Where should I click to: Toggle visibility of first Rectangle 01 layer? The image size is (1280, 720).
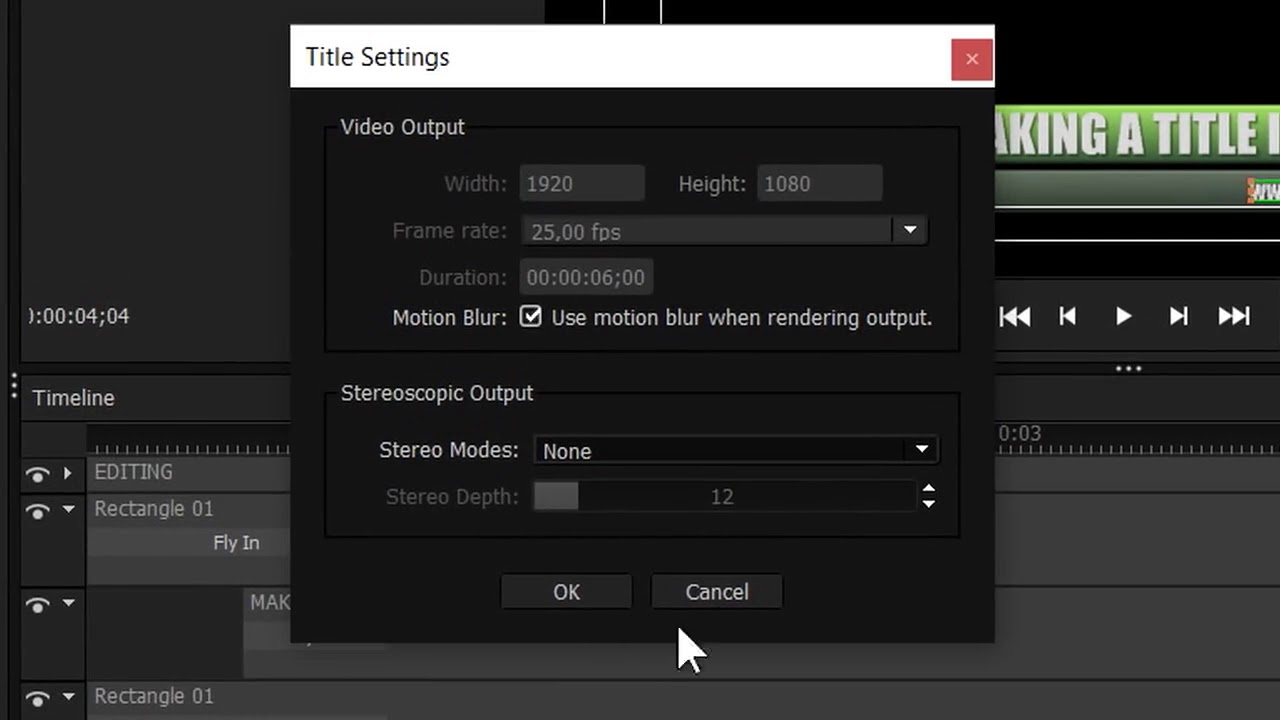[38, 511]
